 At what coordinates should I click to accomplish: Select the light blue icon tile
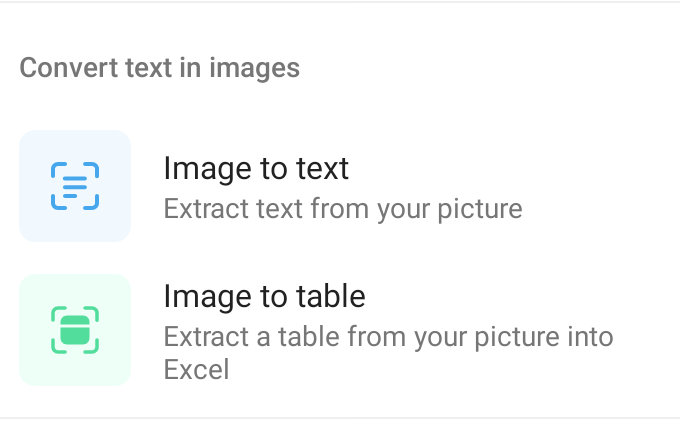(x=75, y=186)
